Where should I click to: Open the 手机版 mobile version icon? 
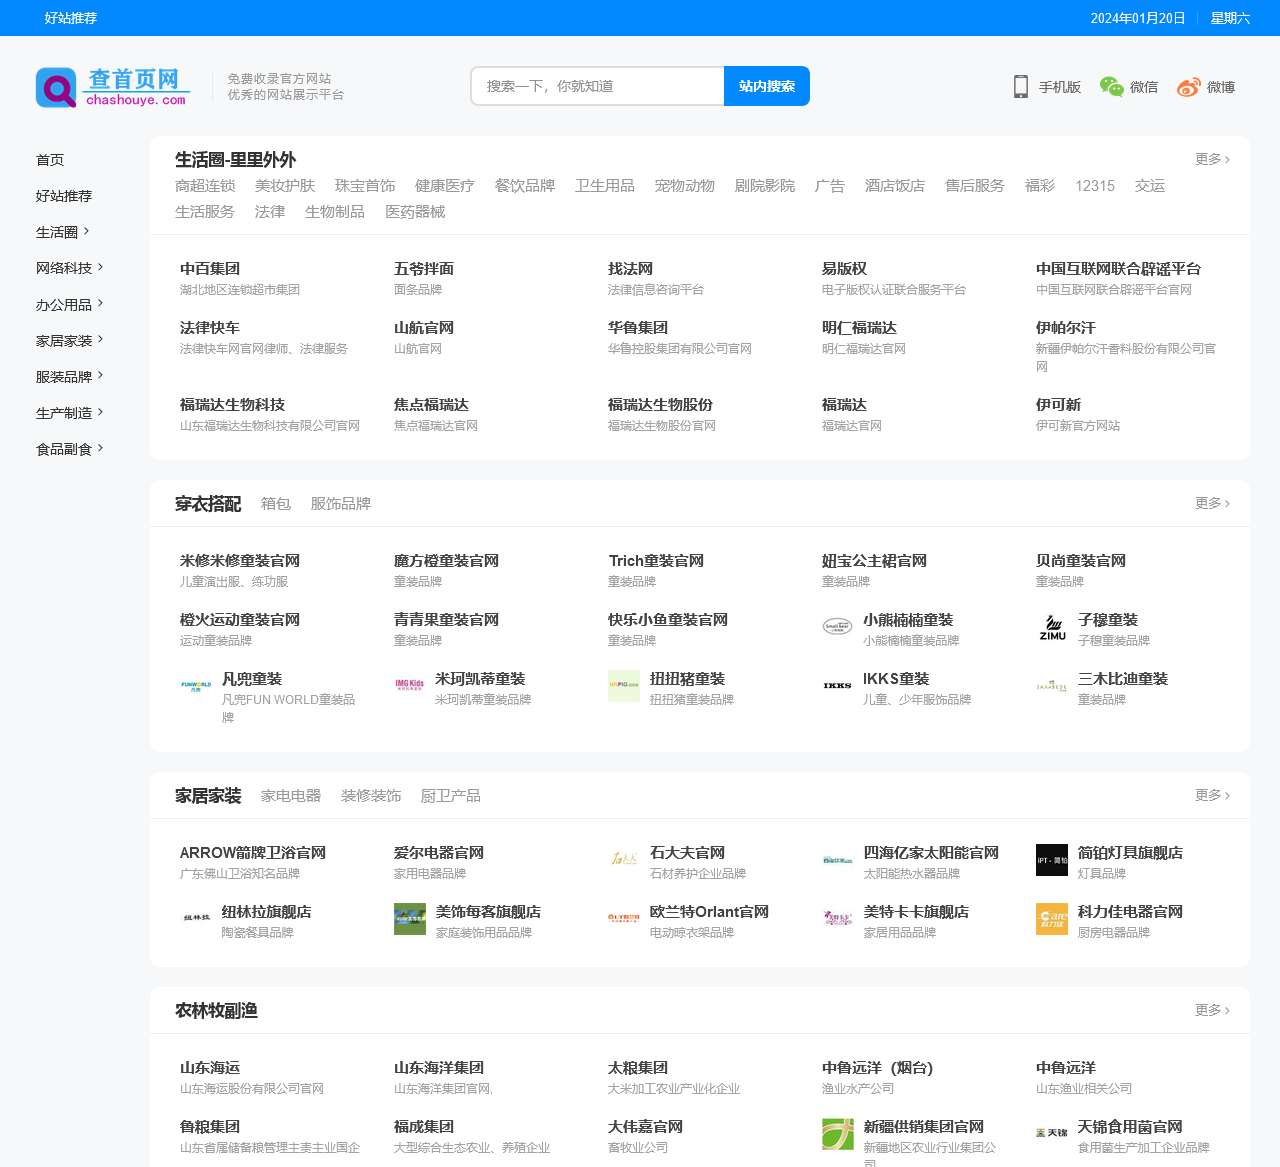pos(1020,87)
